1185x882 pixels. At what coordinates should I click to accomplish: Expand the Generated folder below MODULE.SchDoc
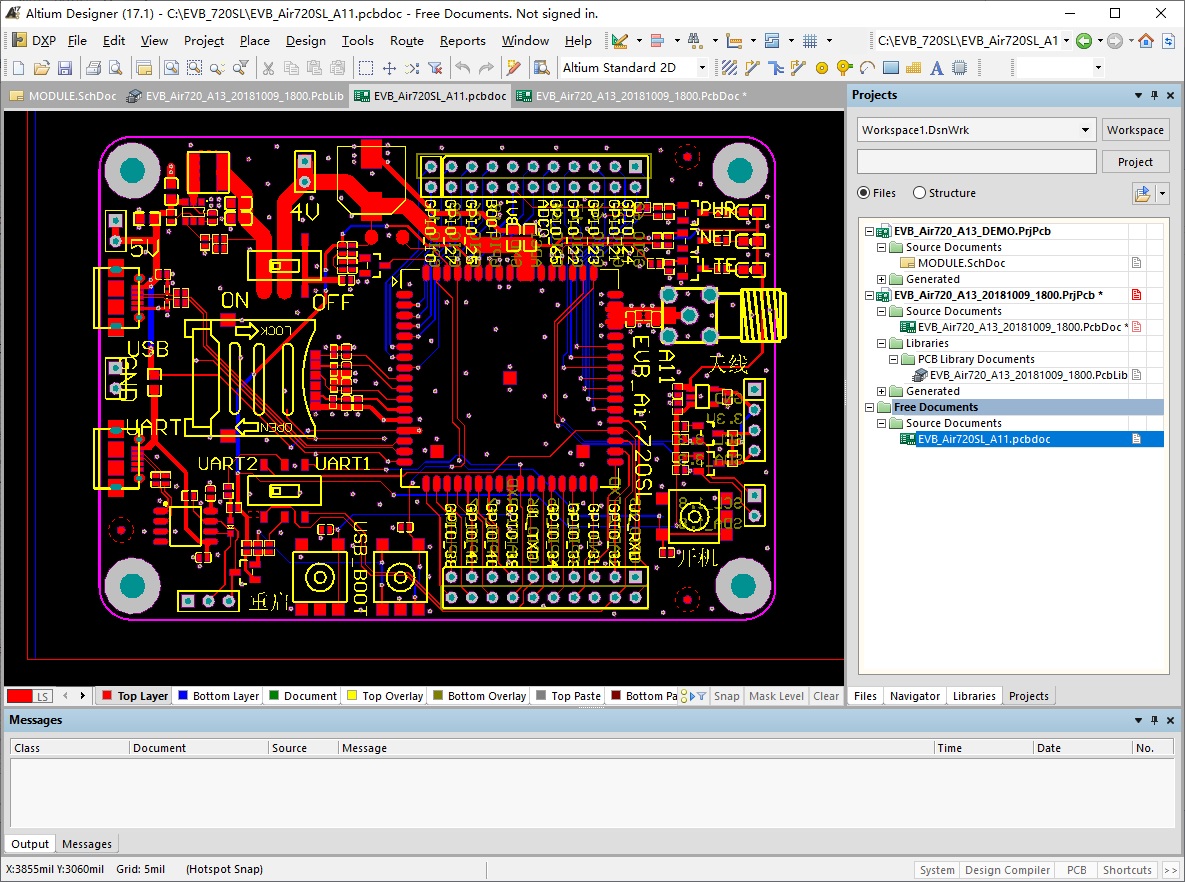(x=881, y=280)
